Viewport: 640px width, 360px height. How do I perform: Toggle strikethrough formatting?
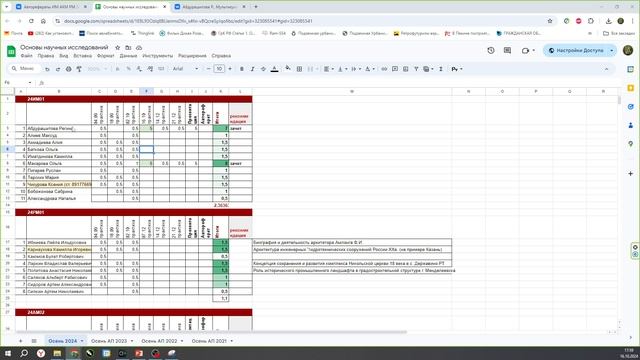pos(263,69)
